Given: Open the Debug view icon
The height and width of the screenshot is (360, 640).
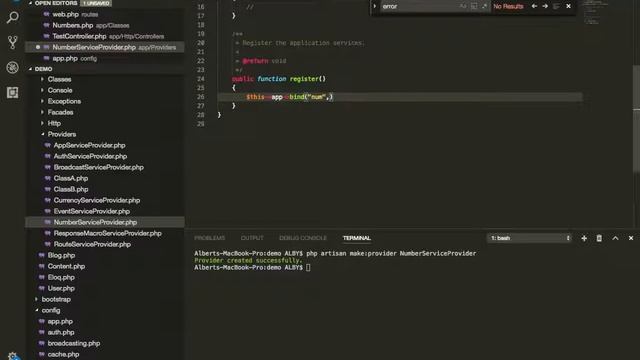Looking at the screenshot, I should pyautogui.click(x=13, y=67).
